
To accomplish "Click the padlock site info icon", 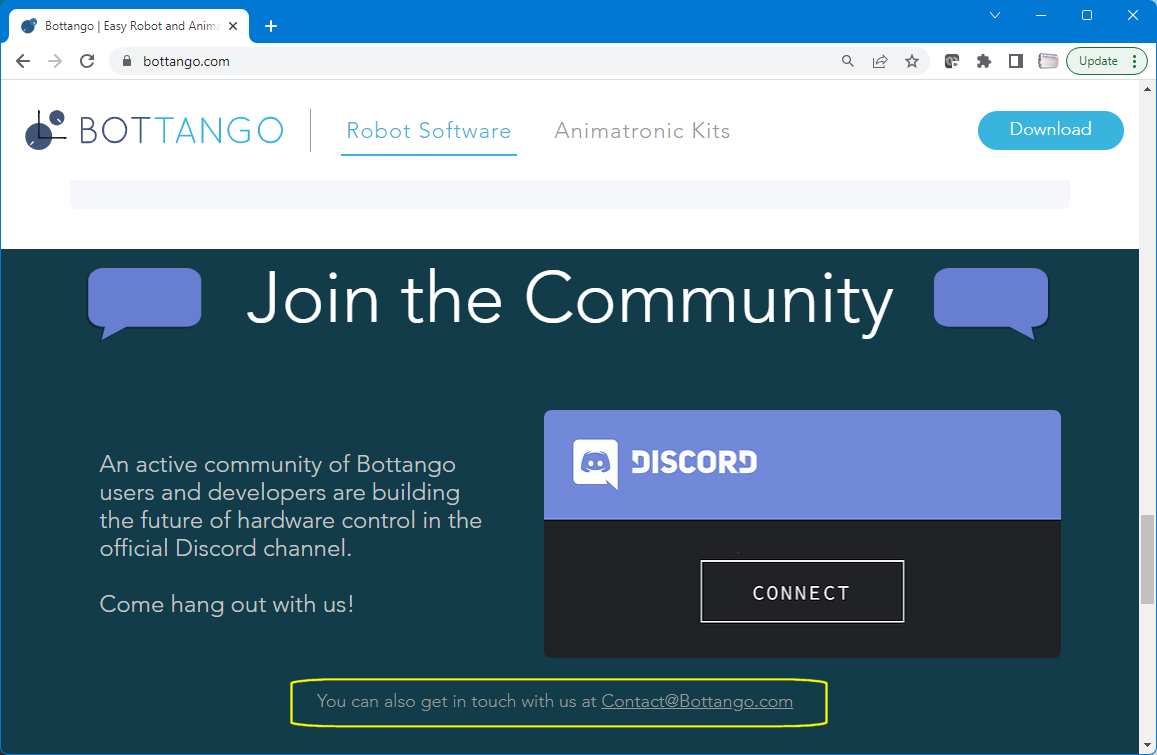I will (x=126, y=61).
